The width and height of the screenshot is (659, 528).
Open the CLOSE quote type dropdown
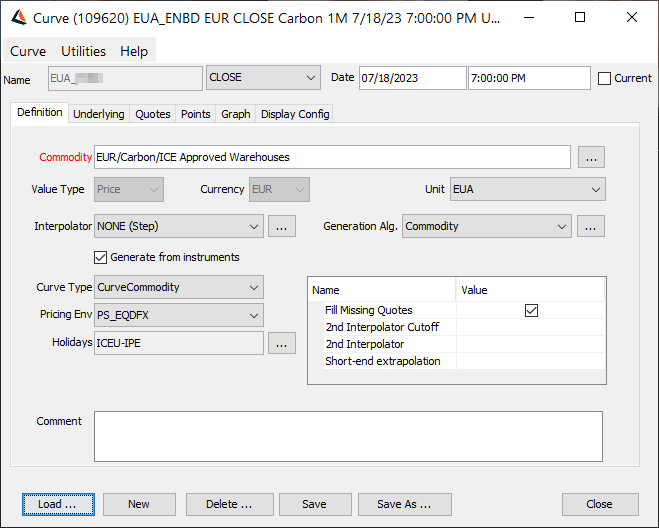[263, 77]
